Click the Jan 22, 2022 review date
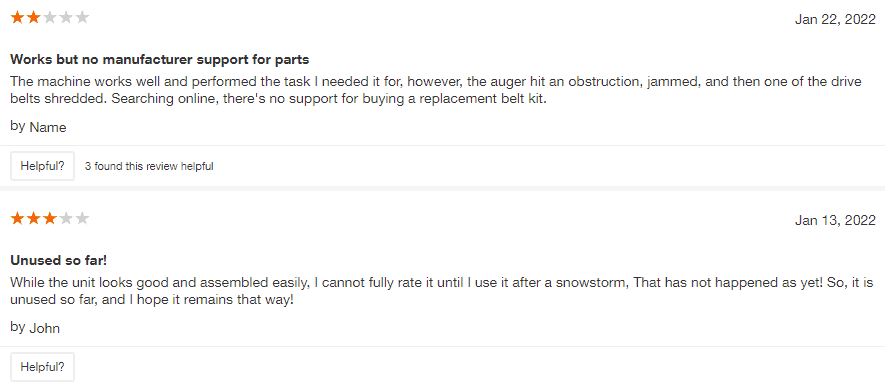Screen dimensions: 885x387 (x=835, y=20)
